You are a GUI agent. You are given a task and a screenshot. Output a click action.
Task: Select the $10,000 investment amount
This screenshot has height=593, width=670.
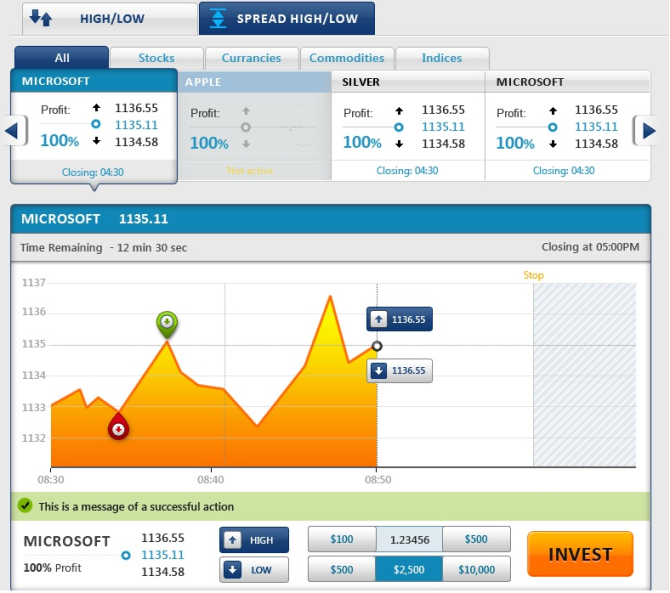click(x=476, y=569)
